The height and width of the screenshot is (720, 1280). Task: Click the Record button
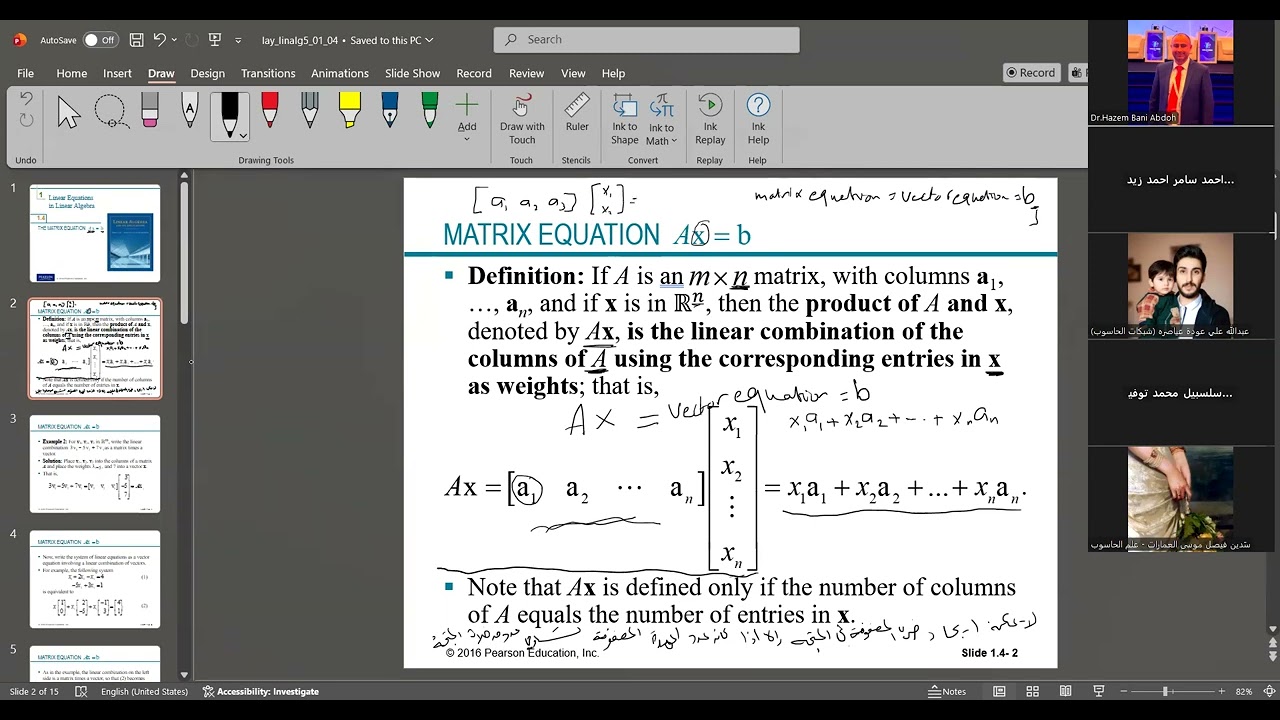point(1031,73)
